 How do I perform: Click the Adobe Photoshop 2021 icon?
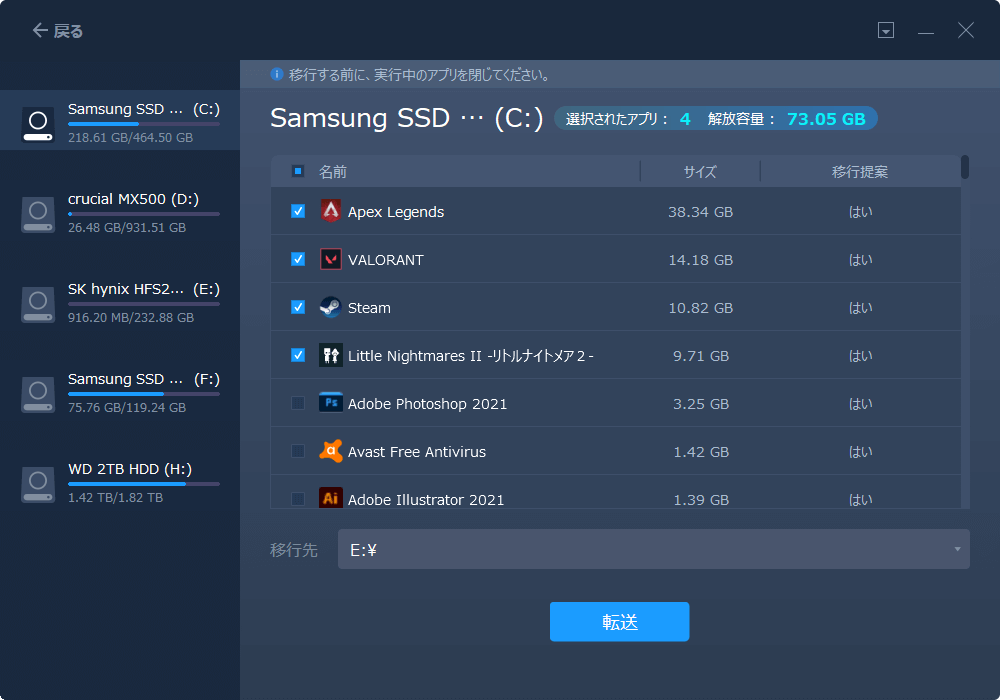click(x=330, y=403)
